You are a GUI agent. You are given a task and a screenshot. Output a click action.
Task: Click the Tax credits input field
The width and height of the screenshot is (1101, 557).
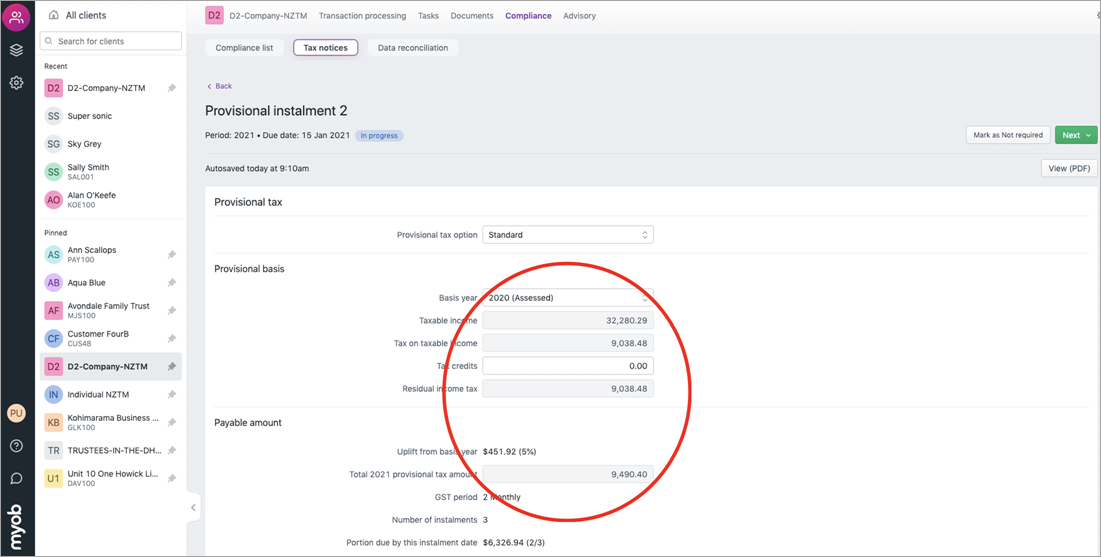click(x=567, y=366)
